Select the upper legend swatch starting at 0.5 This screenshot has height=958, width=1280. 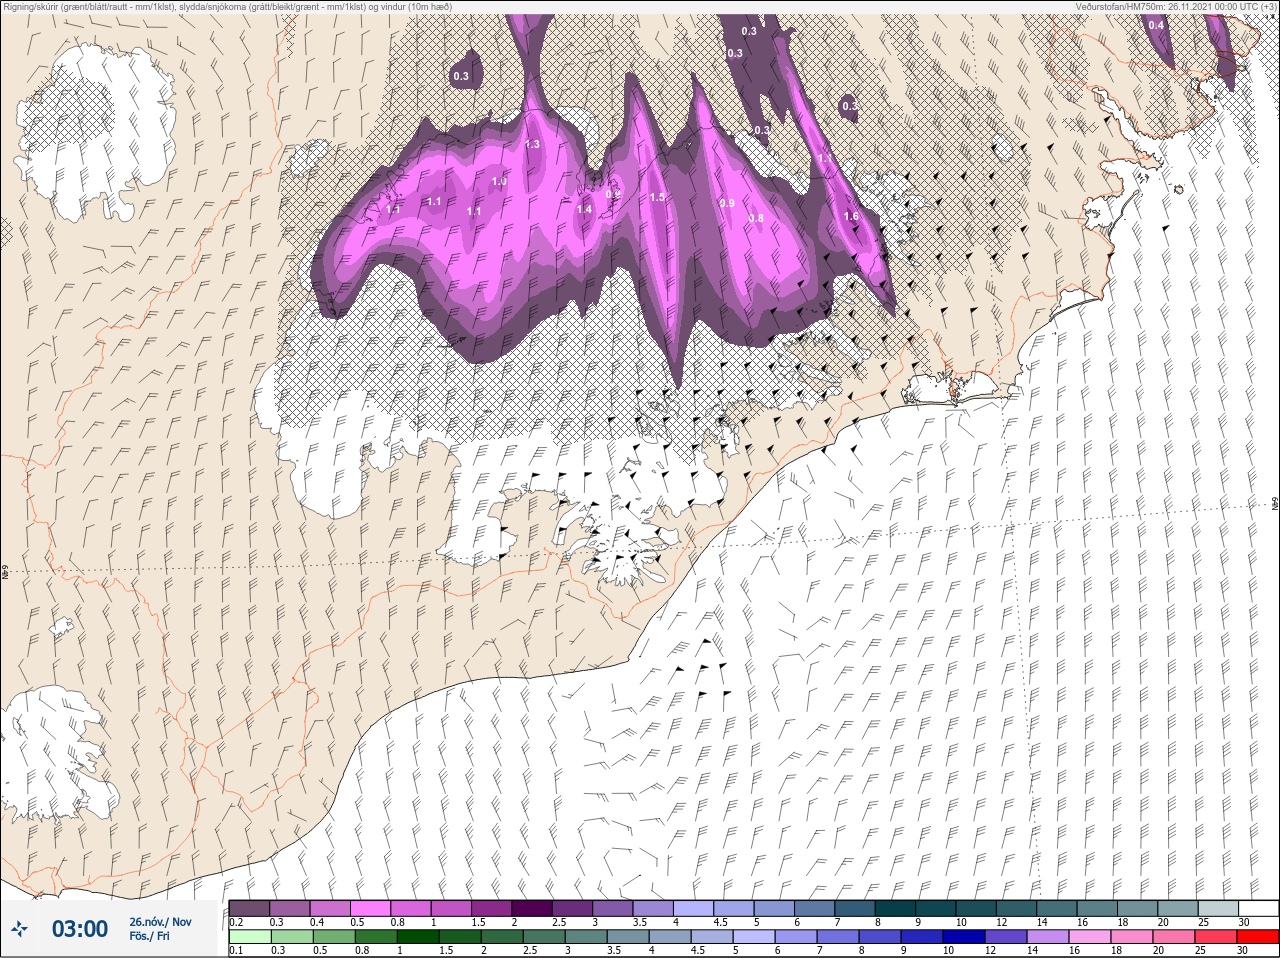[x=370, y=908]
